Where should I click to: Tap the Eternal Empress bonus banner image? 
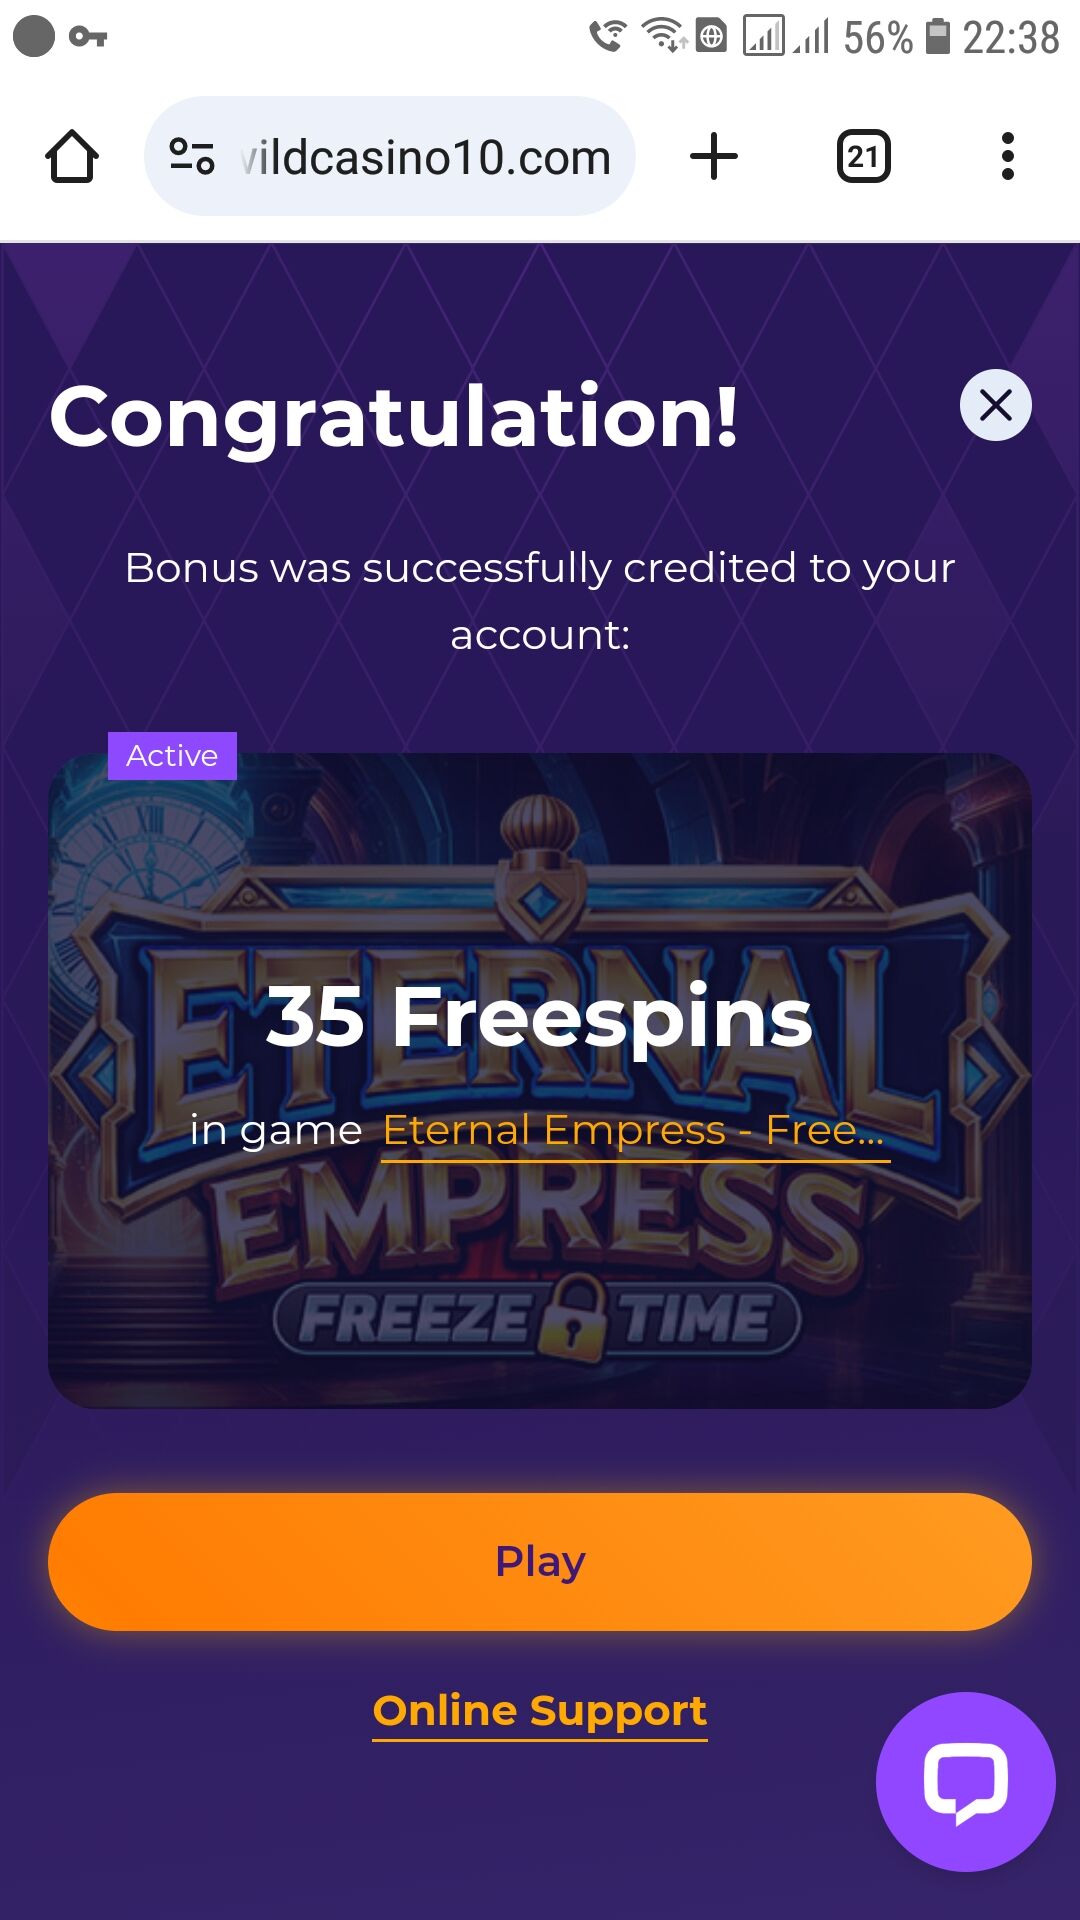pyautogui.click(x=540, y=1081)
